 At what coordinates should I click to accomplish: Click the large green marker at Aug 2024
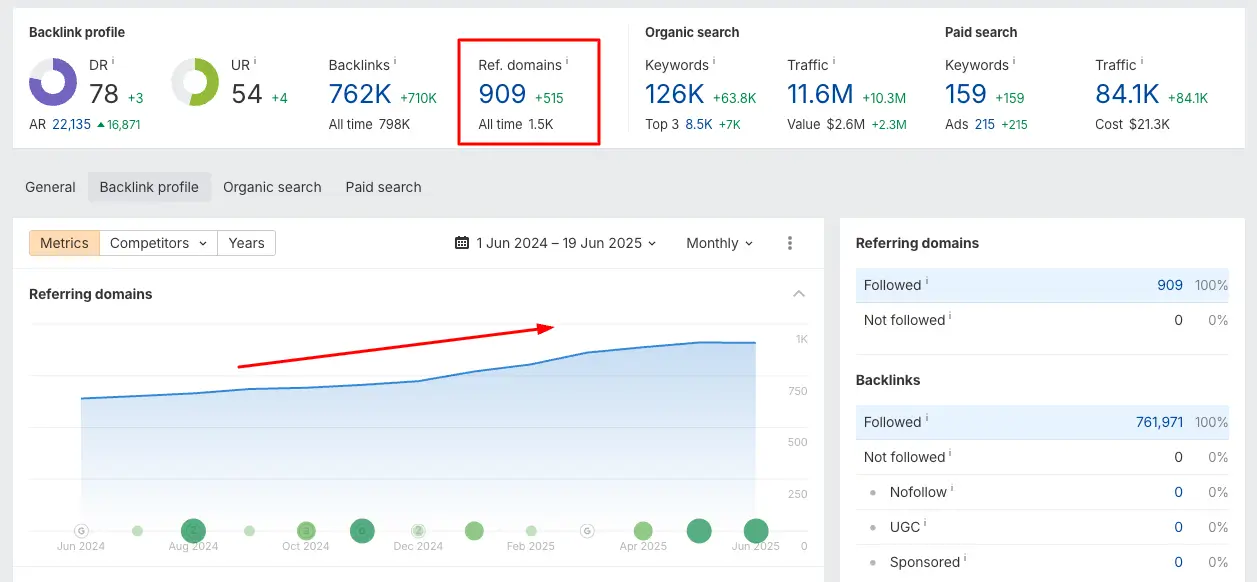pos(193,531)
